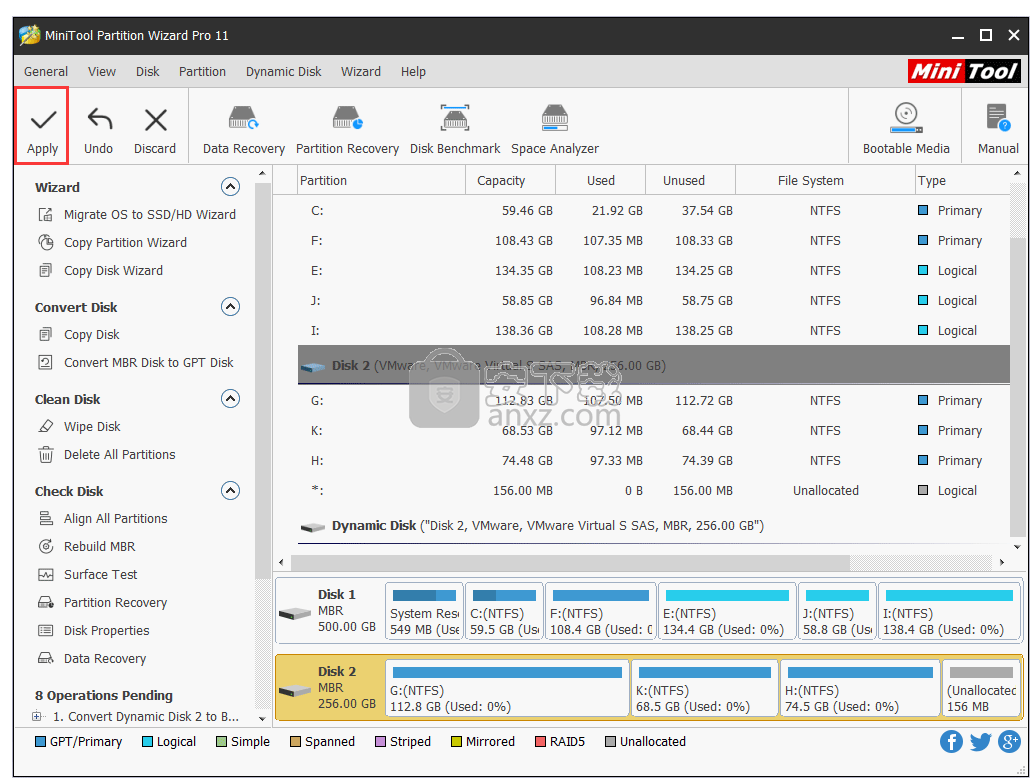Collapse the Wizard section
The width and height of the screenshot is (1034, 780).
(x=230, y=187)
